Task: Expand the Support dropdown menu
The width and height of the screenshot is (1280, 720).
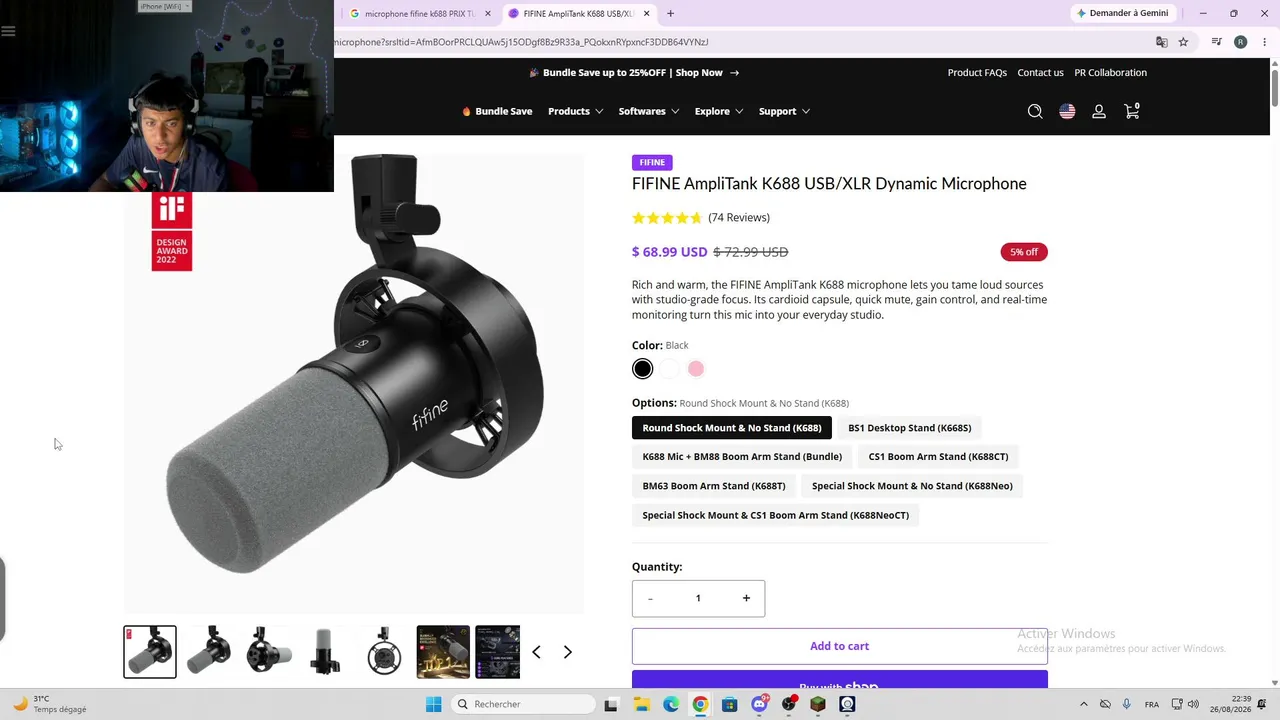Action: (x=784, y=111)
